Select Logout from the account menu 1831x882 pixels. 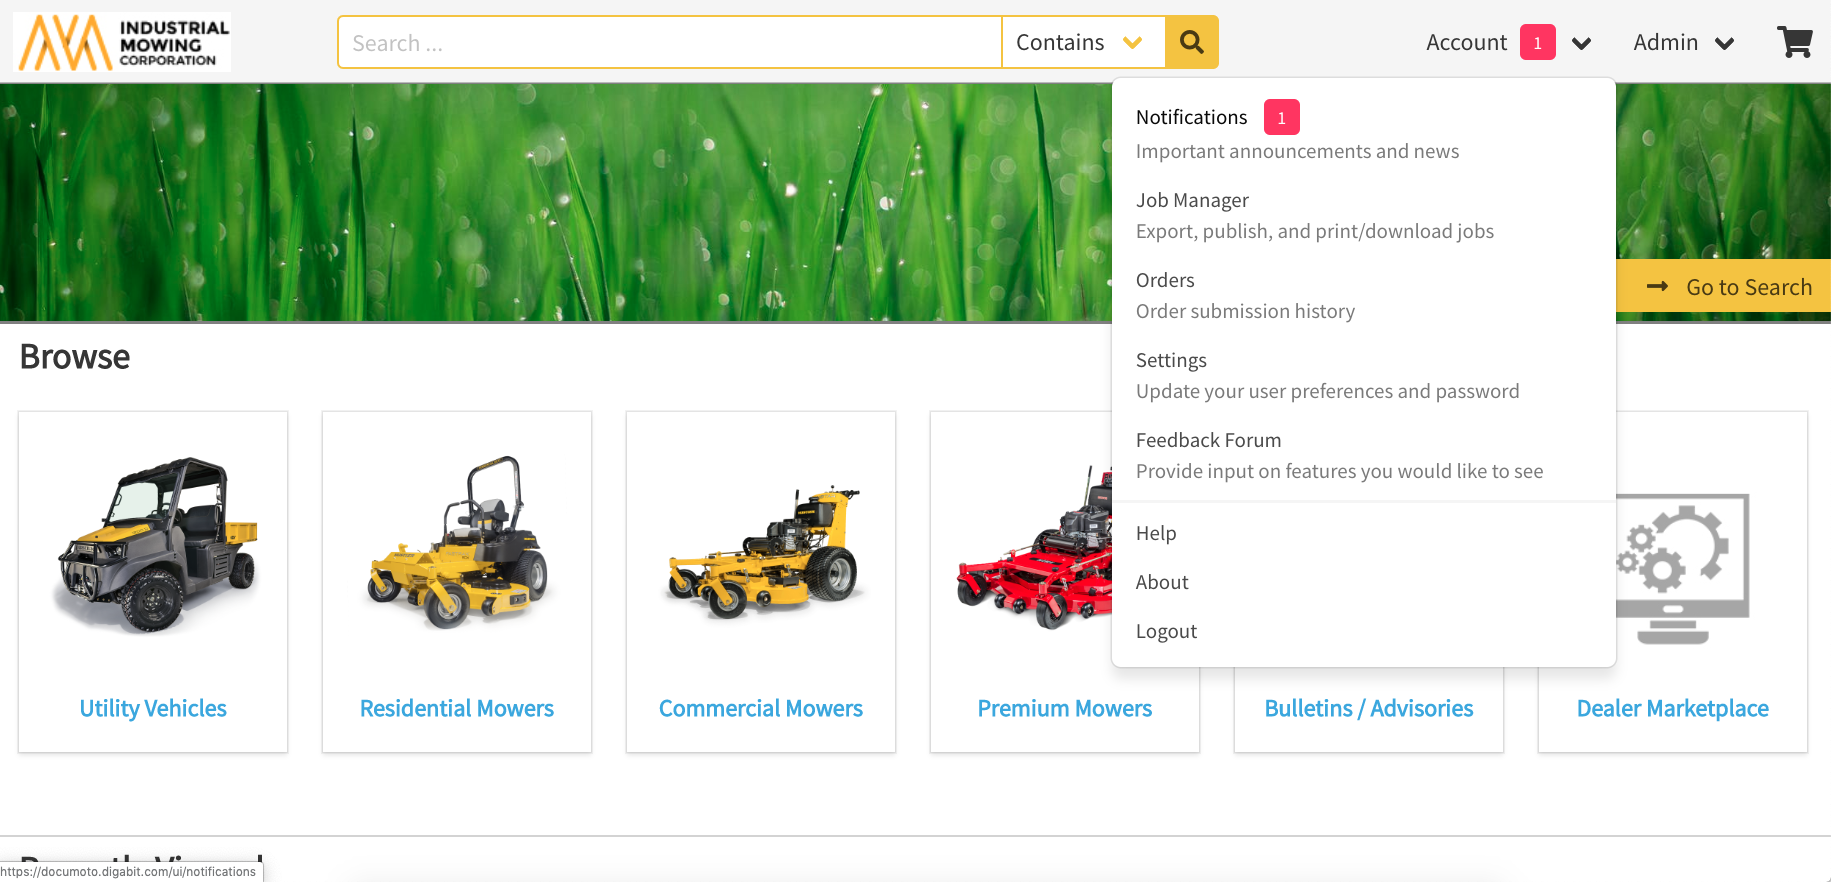[1166, 632]
